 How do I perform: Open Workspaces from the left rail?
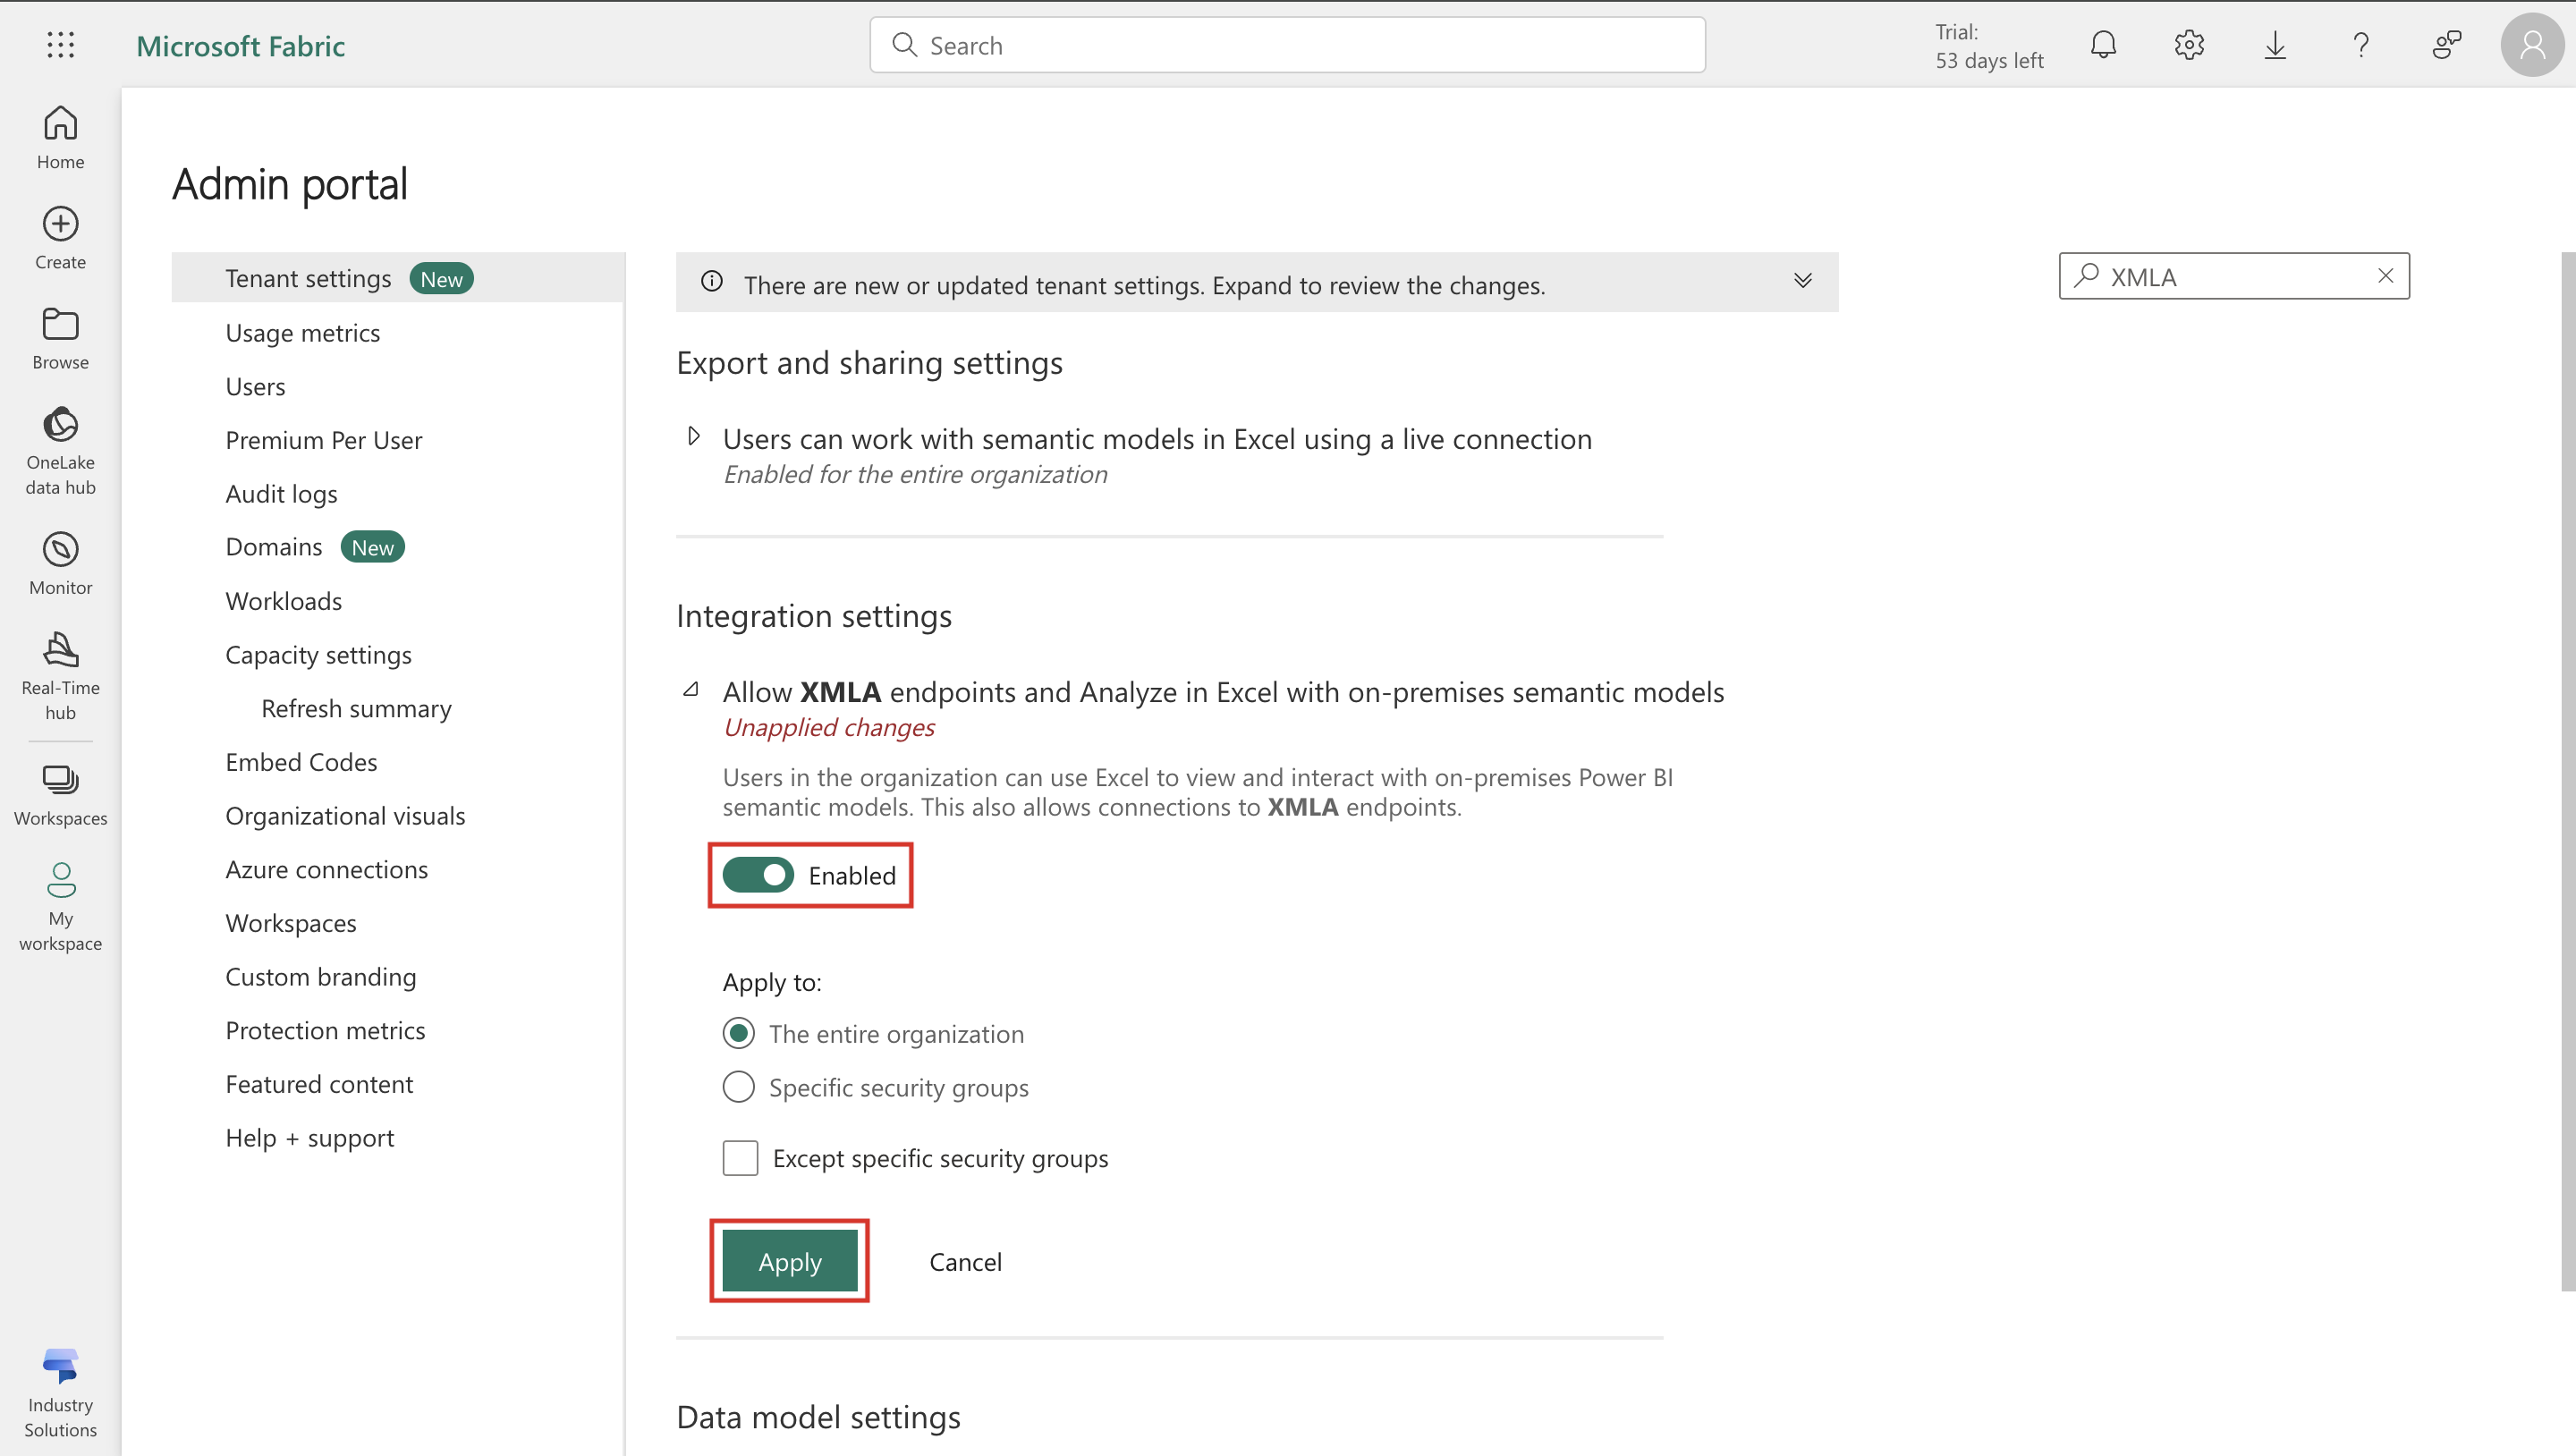coord(60,794)
